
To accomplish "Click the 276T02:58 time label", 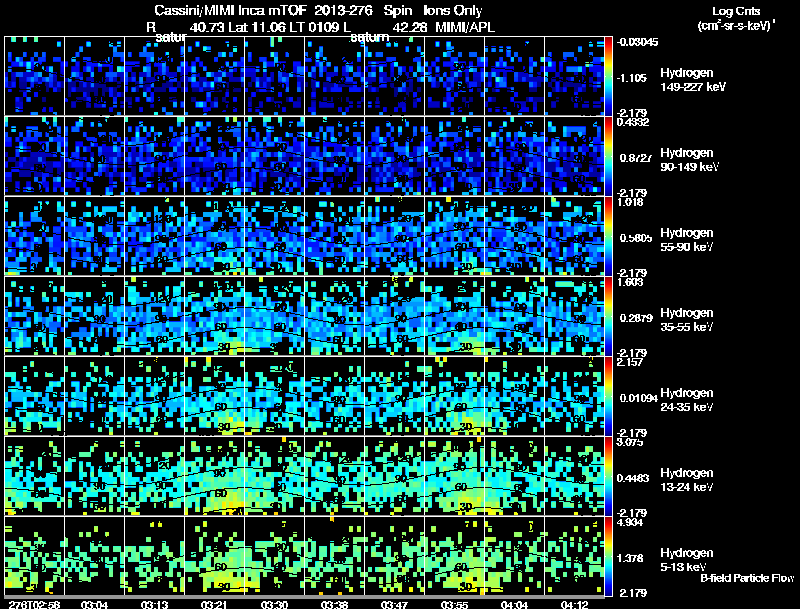I will pyautogui.click(x=34, y=604).
